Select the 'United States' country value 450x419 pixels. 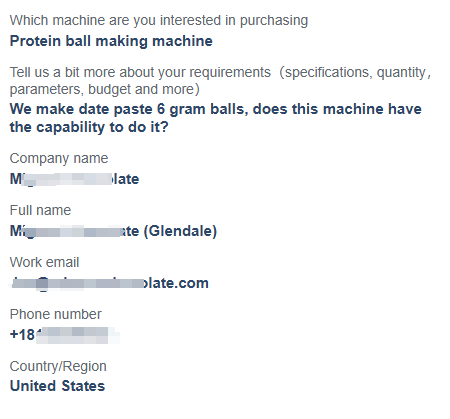[x=57, y=386]
